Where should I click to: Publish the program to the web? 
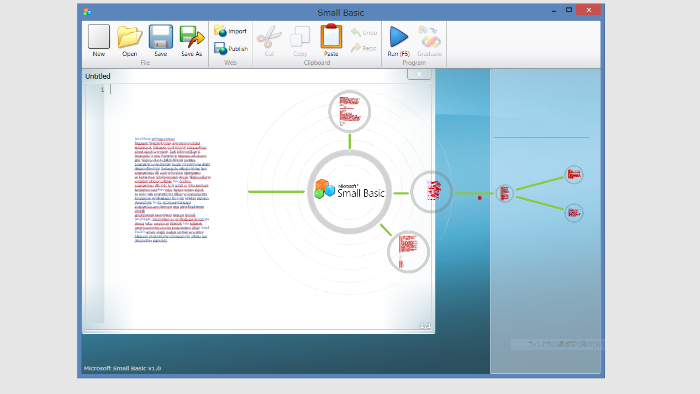(x=231, y=48)
